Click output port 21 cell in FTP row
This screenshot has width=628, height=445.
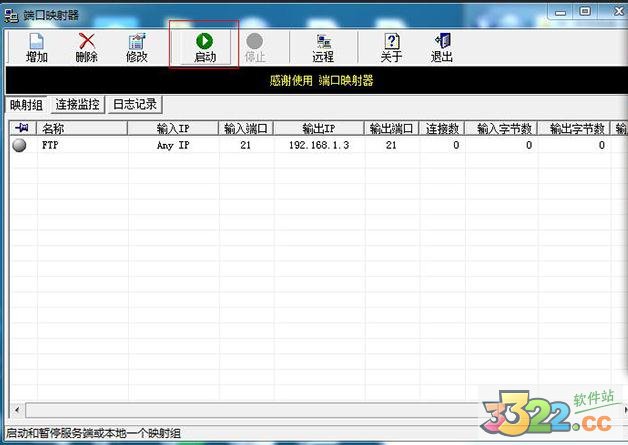[x=391, y=145]
